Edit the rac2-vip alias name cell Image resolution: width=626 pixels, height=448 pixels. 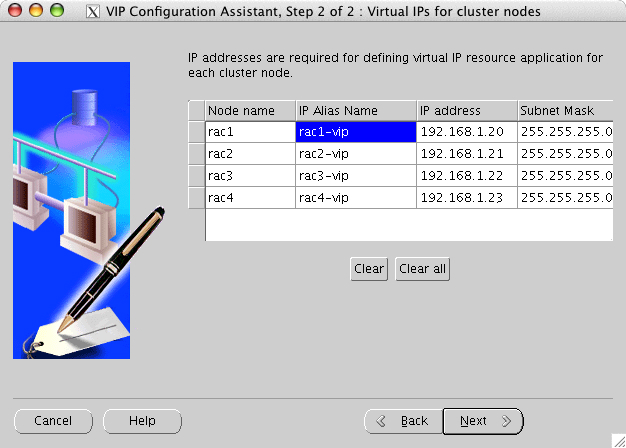click(355, 154)
